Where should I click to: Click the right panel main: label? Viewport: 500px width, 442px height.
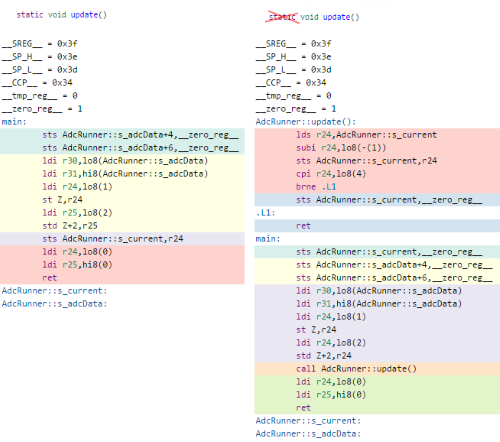coord(268,239)
